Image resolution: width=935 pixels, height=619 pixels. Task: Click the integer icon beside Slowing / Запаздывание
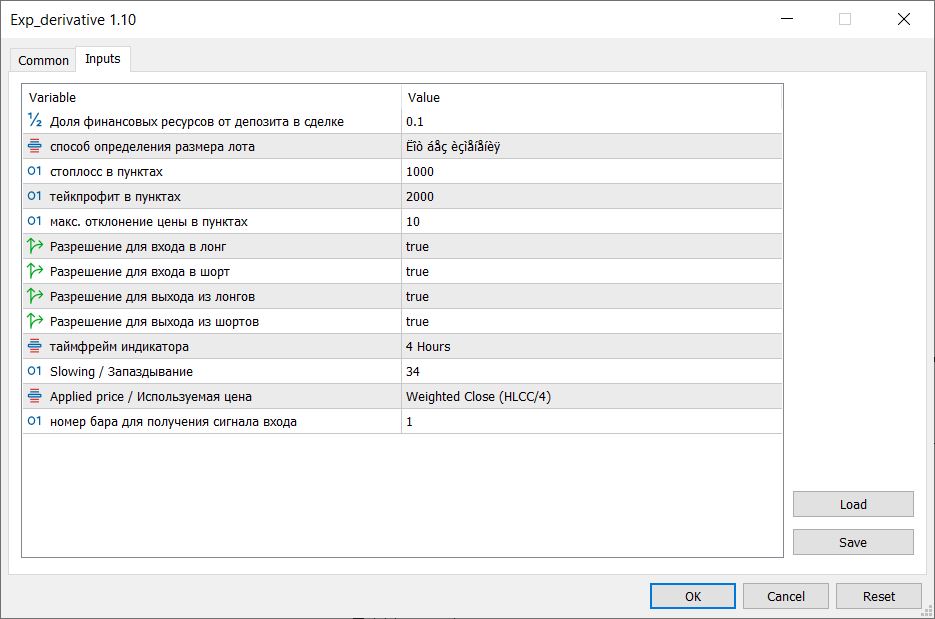click(x=35, y=371)
